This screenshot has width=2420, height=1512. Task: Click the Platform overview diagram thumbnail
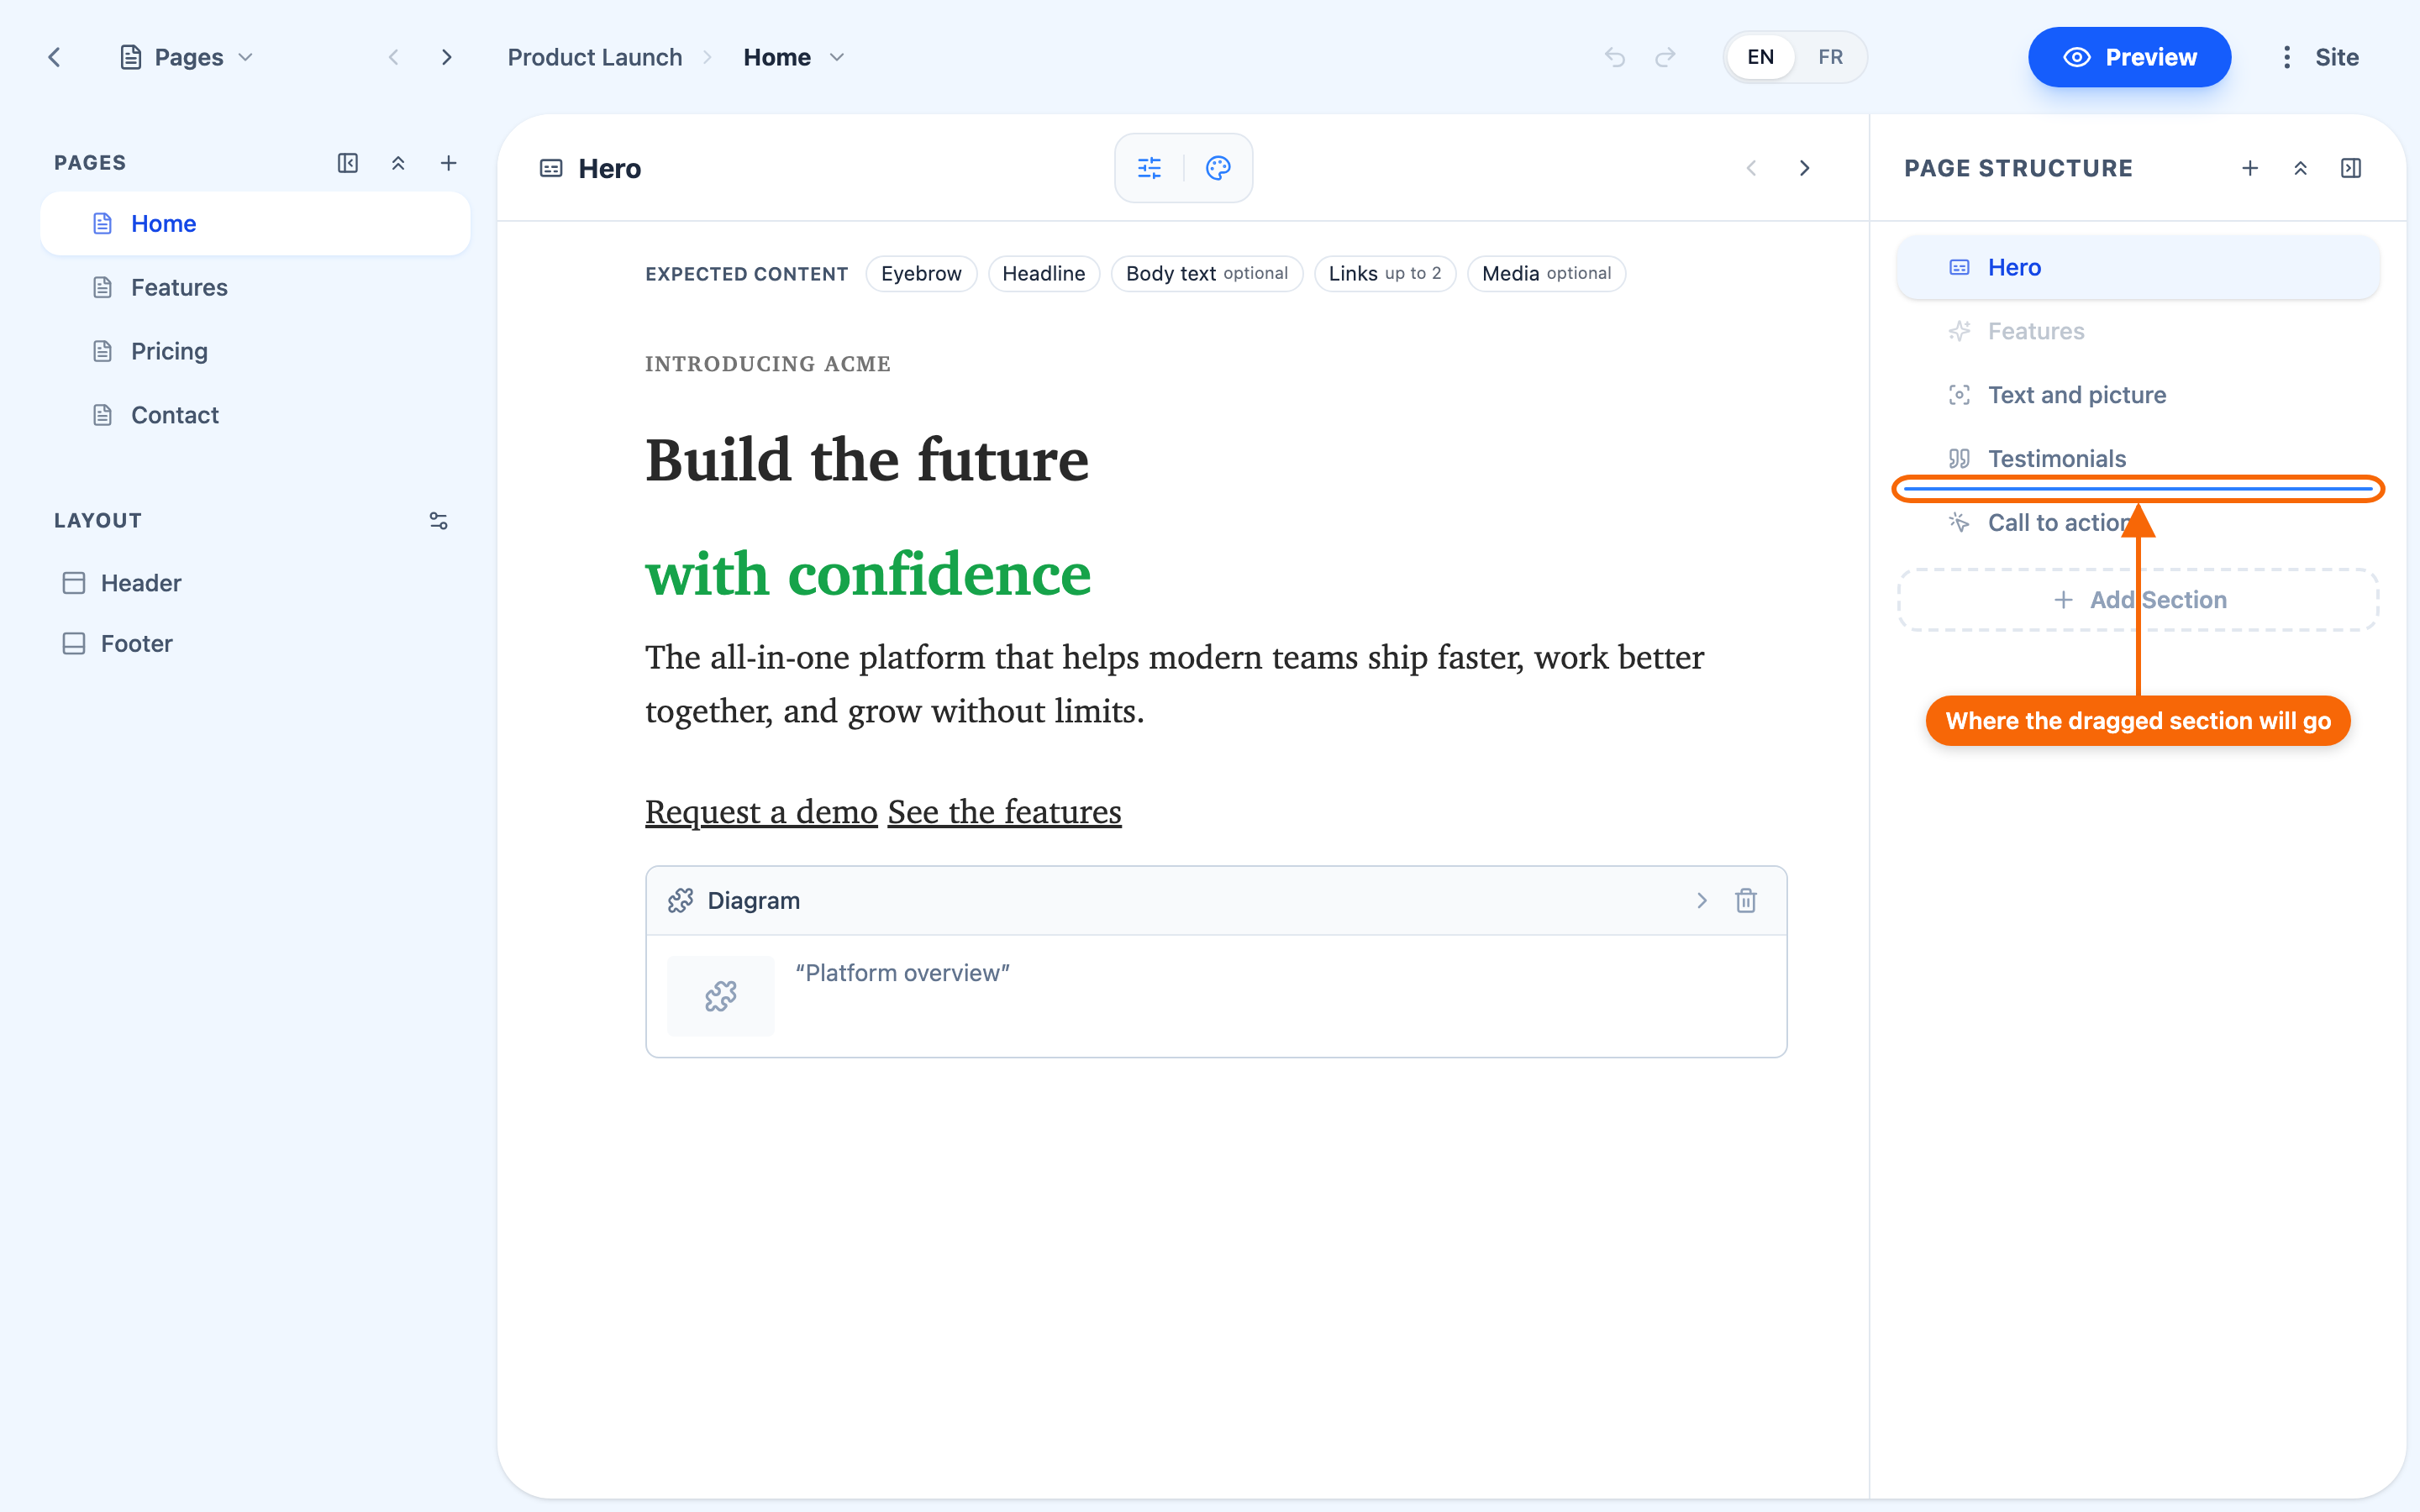[x=720, y=996]
